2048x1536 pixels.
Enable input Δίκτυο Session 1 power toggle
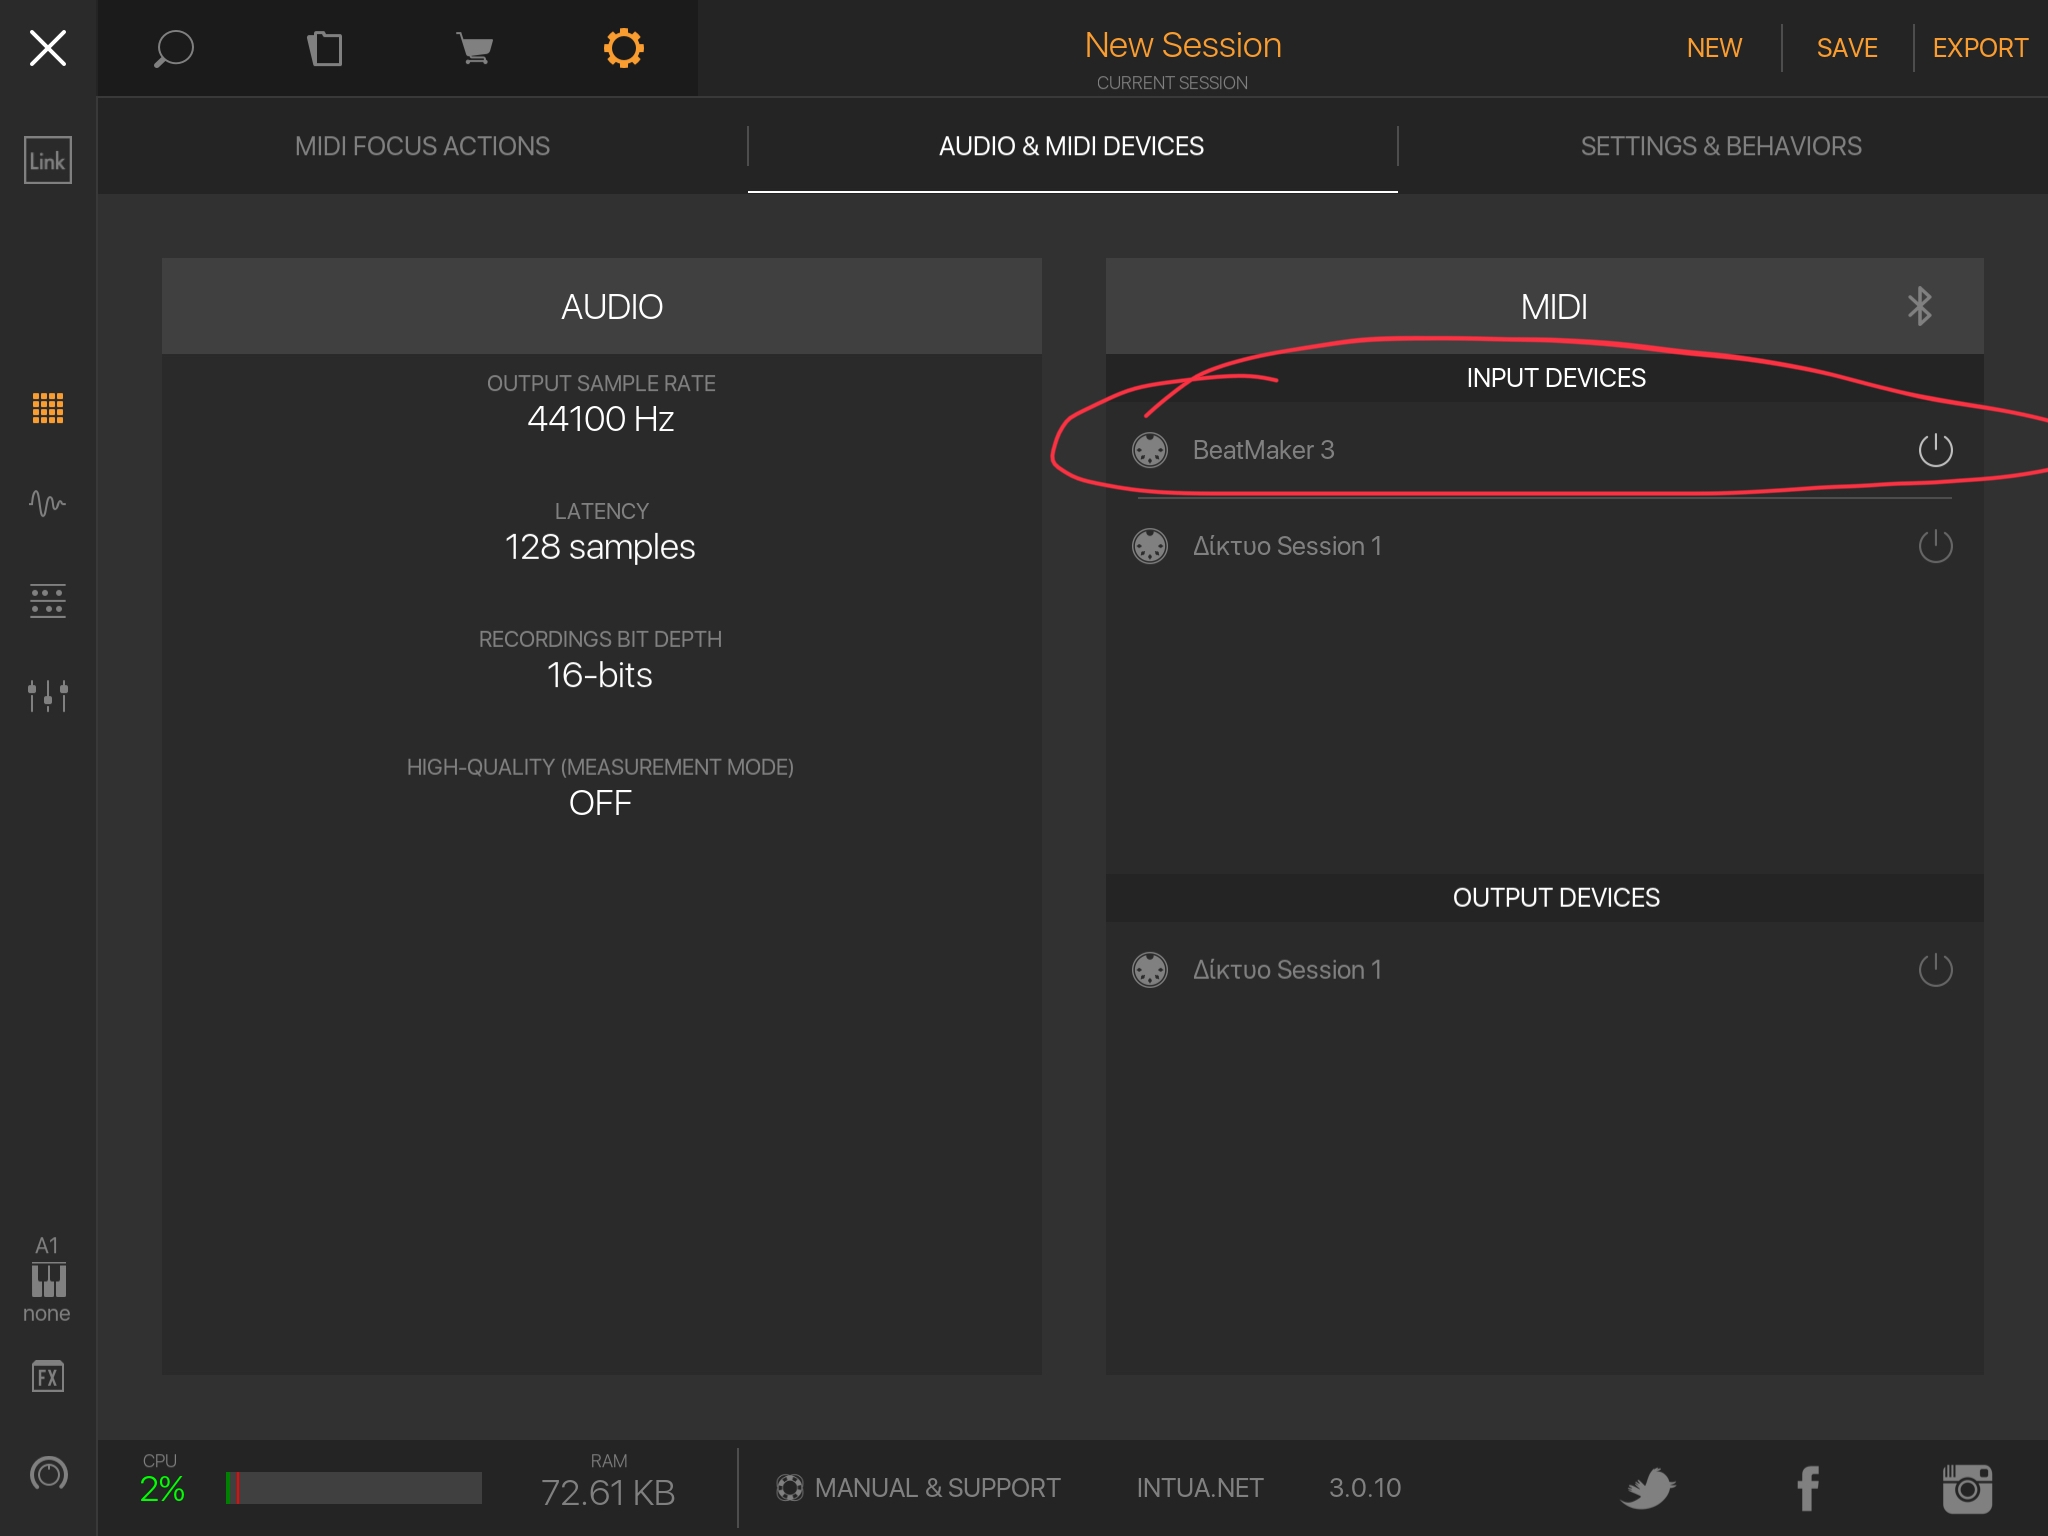(x=1936, y=546)
